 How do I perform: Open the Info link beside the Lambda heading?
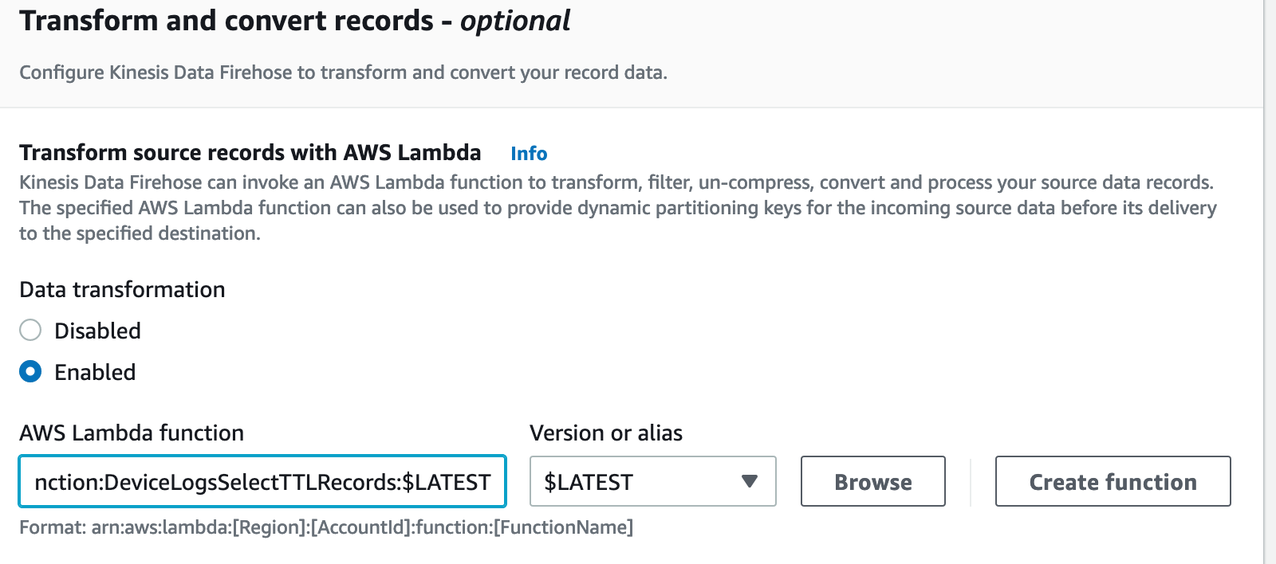[x=528, y=154]
